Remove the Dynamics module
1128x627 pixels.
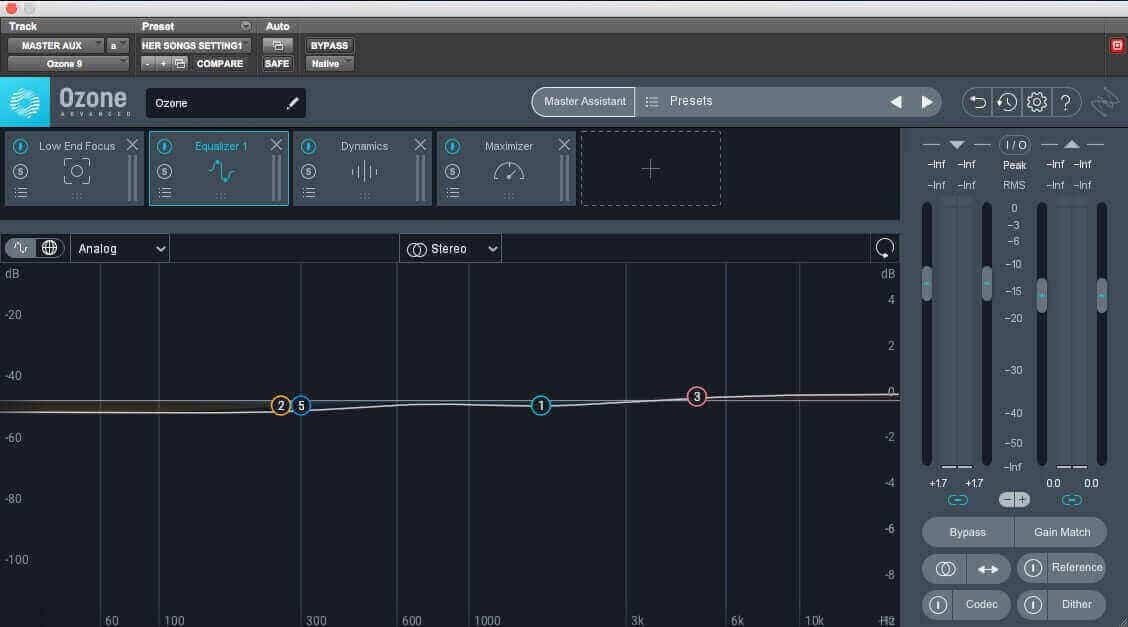click(x=420, y=145)
